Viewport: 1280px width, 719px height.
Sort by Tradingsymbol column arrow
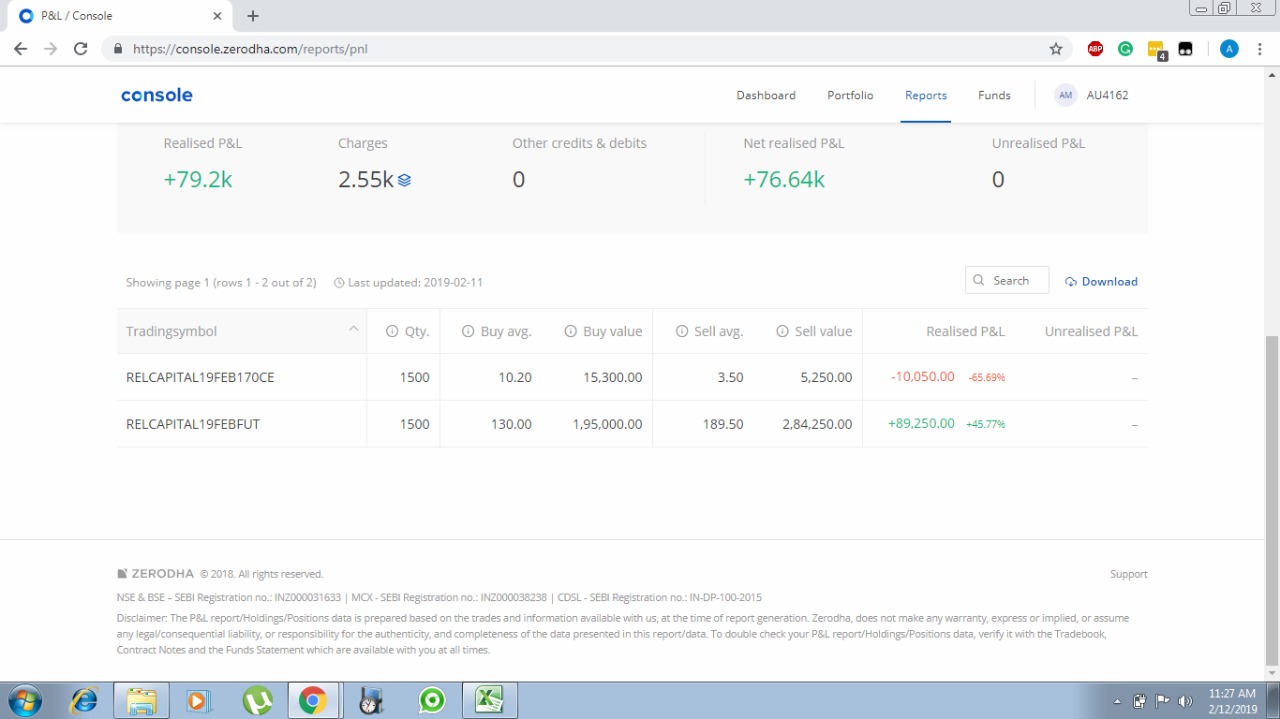coord(353,329)
